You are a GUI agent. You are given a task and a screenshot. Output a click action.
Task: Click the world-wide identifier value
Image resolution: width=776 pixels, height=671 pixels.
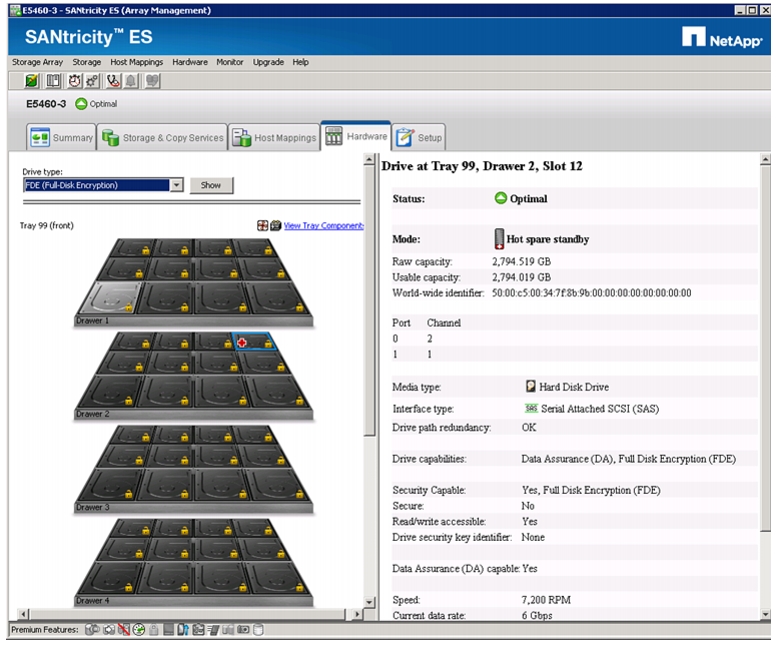click(591, 293)
